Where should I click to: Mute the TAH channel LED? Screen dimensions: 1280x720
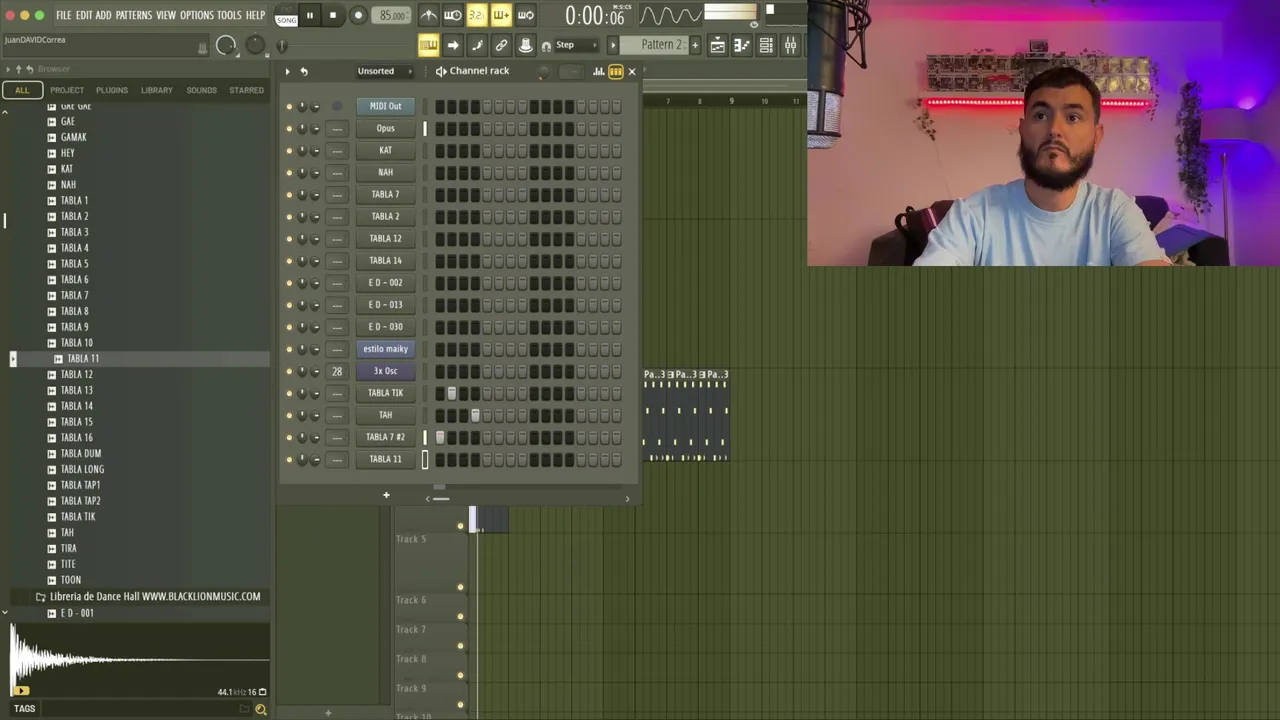click(289, 415)
